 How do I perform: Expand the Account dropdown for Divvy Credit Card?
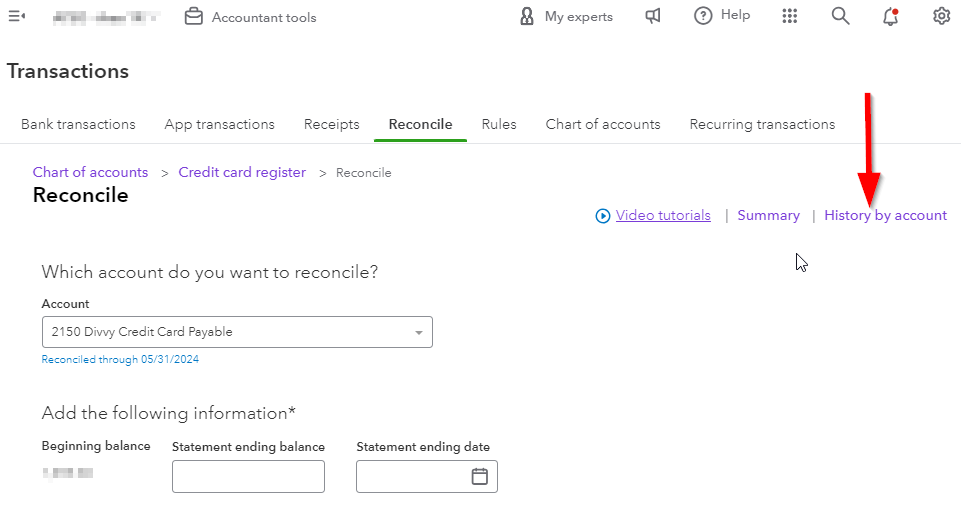[418, 332]
